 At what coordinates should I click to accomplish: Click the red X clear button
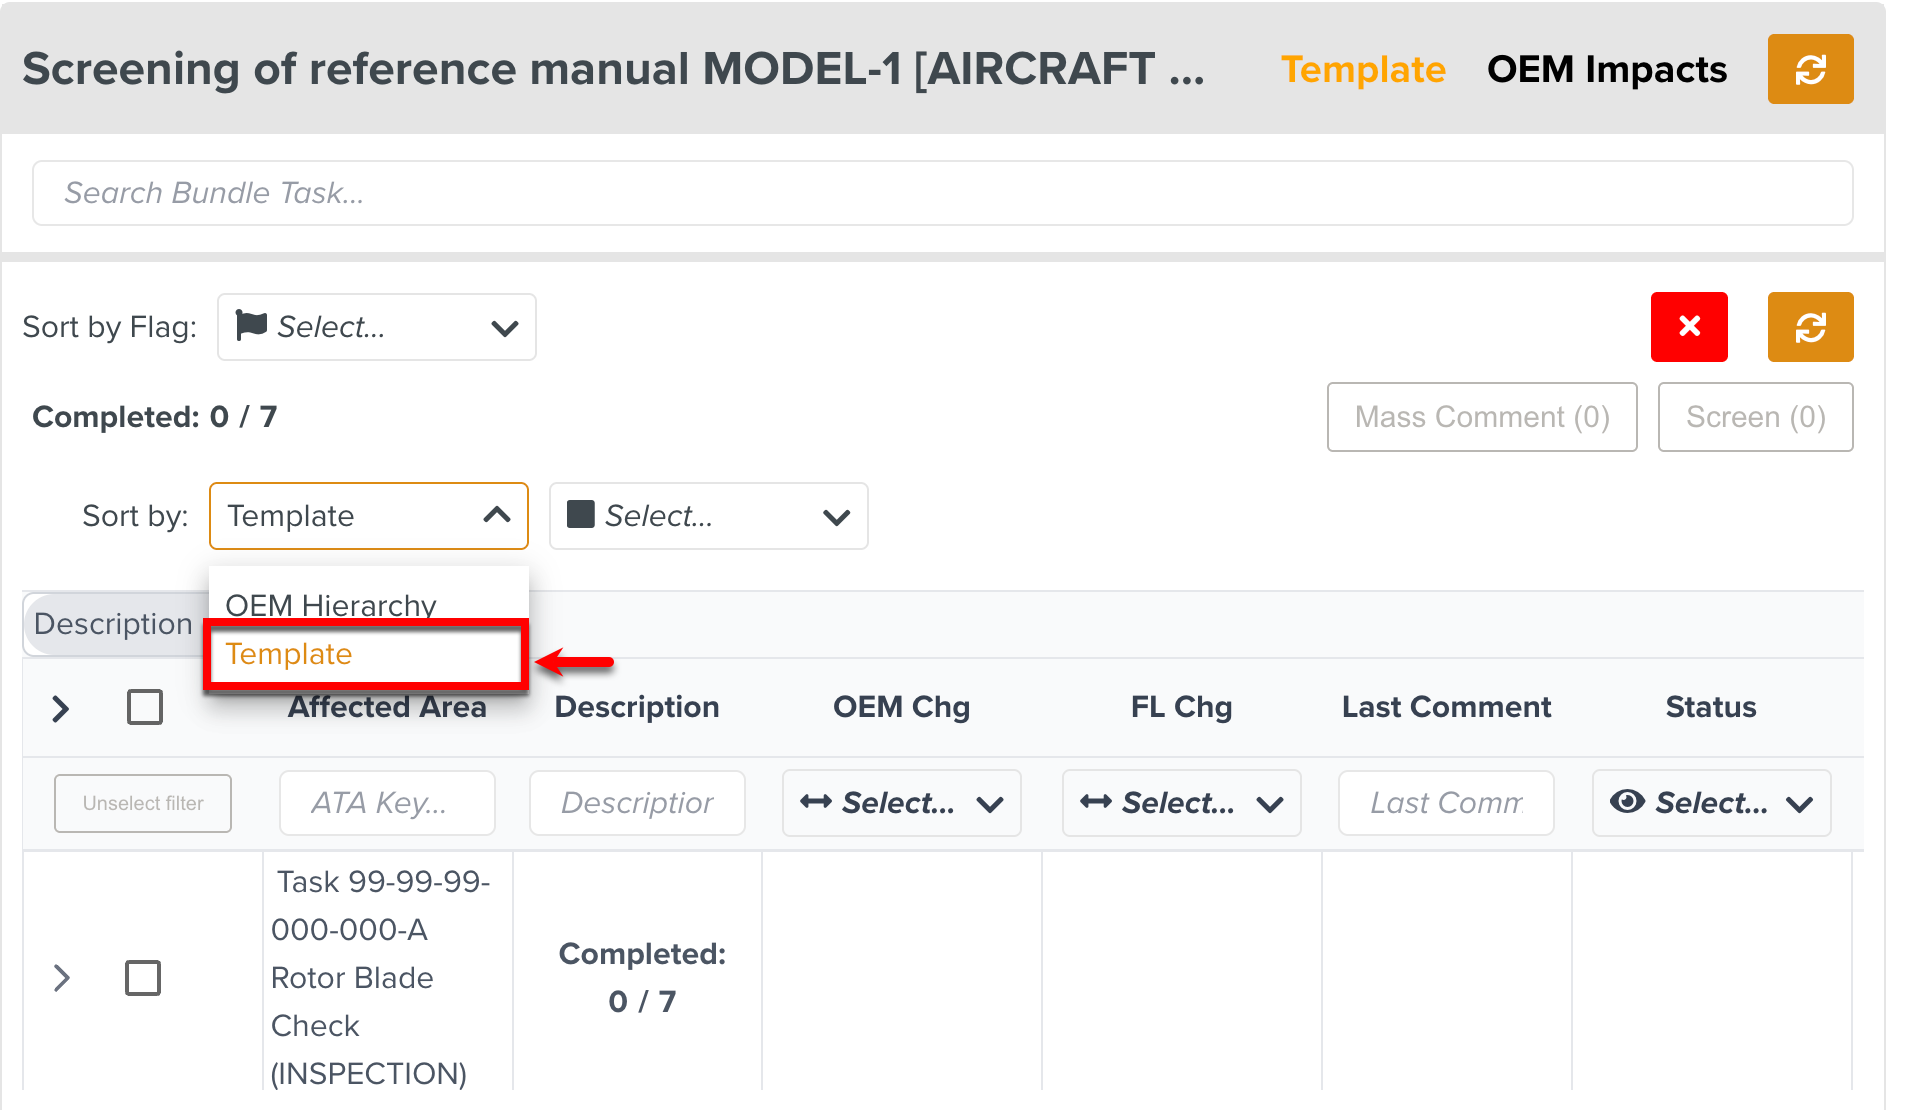coord(1688,326)
